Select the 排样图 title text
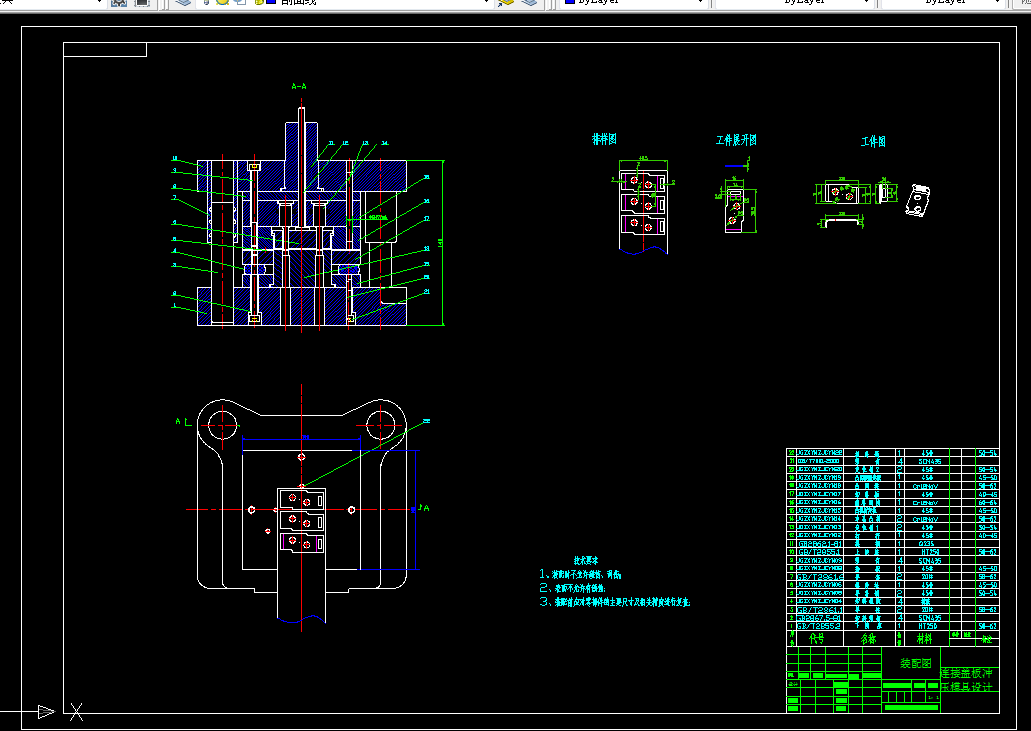This screenshot has height=731, width=1031. click(x=604, y=139)
